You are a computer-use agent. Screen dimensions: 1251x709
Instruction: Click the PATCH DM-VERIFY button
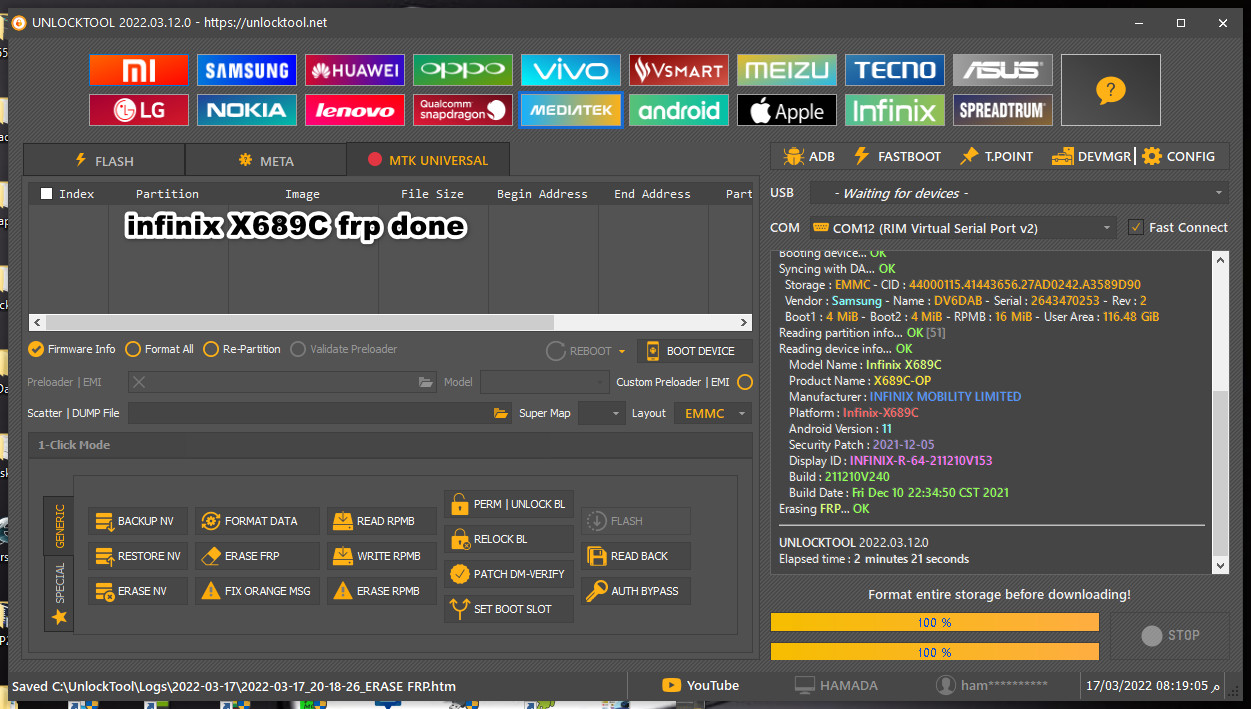click(x=510, y=574)
